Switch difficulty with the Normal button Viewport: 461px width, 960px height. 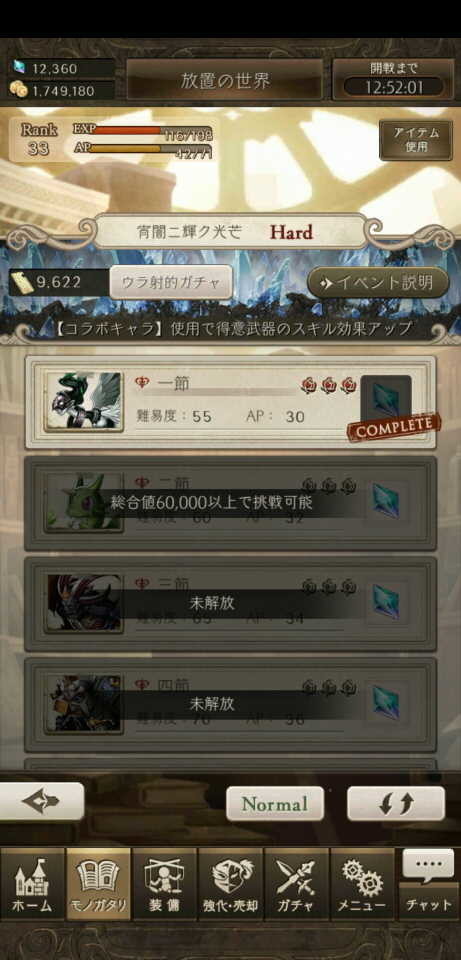pos(275,803)
